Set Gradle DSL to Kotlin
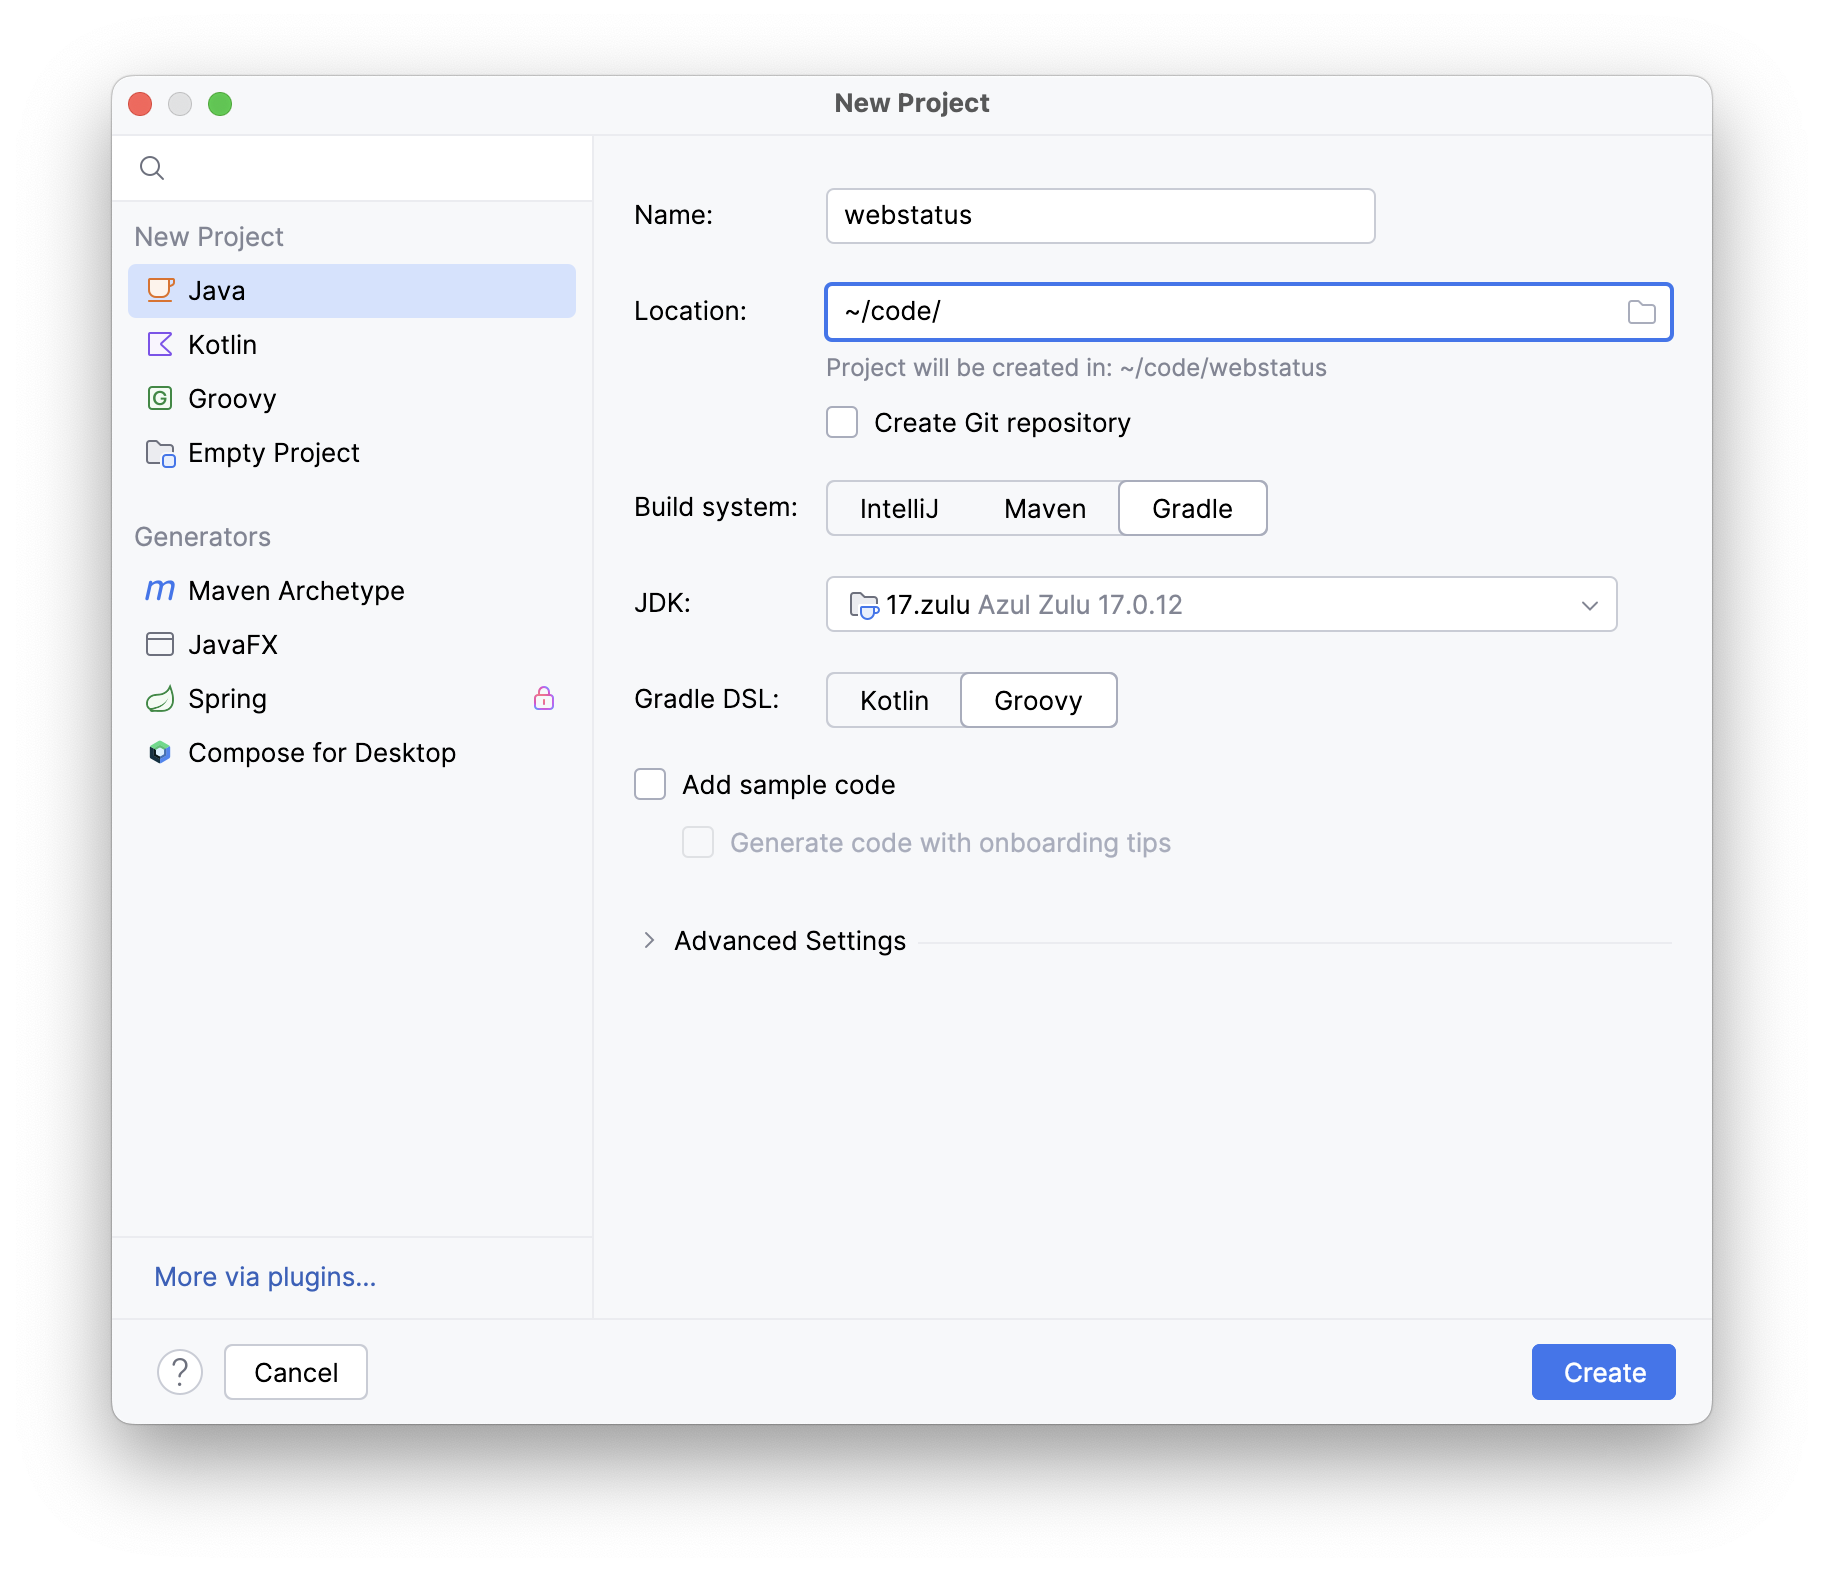The image size is (1824, 1572). tap(894, 700)
